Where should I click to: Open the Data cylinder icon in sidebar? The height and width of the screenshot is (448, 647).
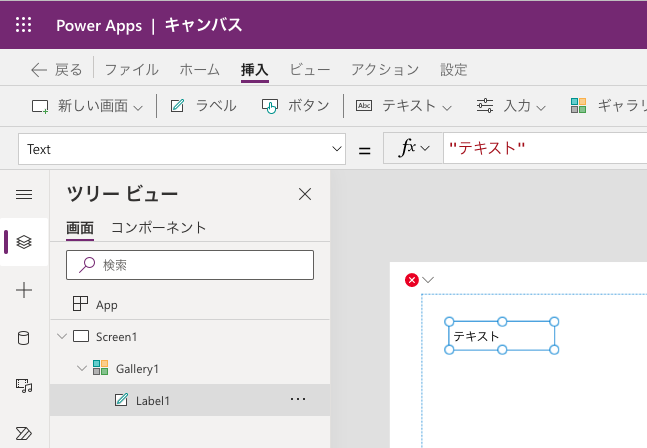click(24, 338)
